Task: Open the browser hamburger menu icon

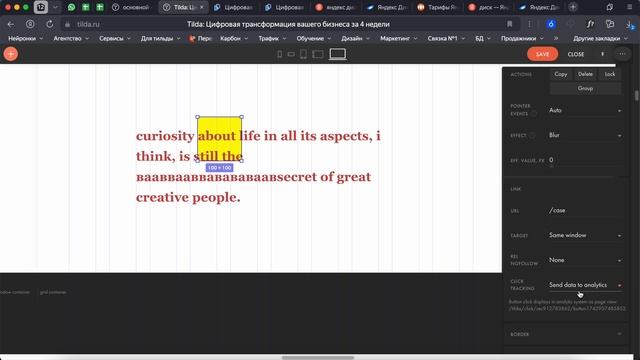Action: (630, 7)
